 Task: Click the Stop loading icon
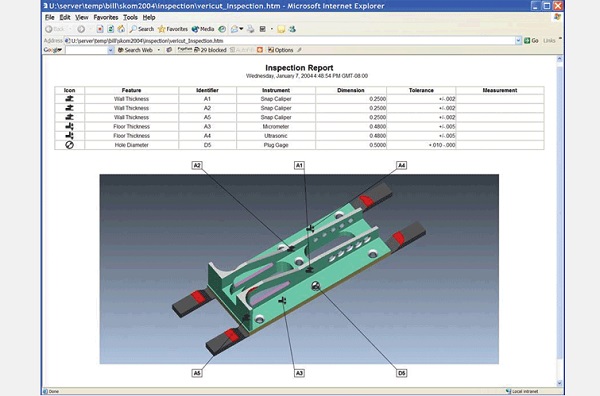pos(100,29)
